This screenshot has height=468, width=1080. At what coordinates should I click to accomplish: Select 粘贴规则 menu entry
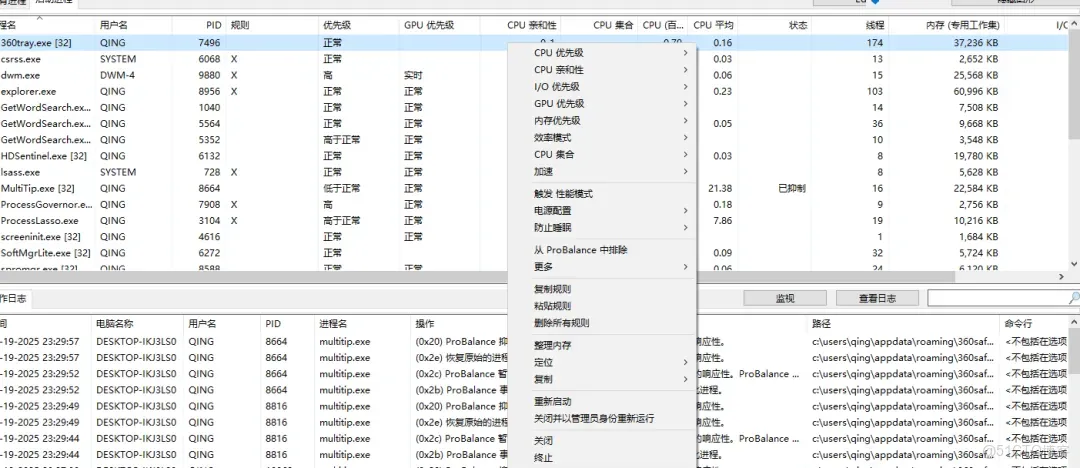[601, 306]
